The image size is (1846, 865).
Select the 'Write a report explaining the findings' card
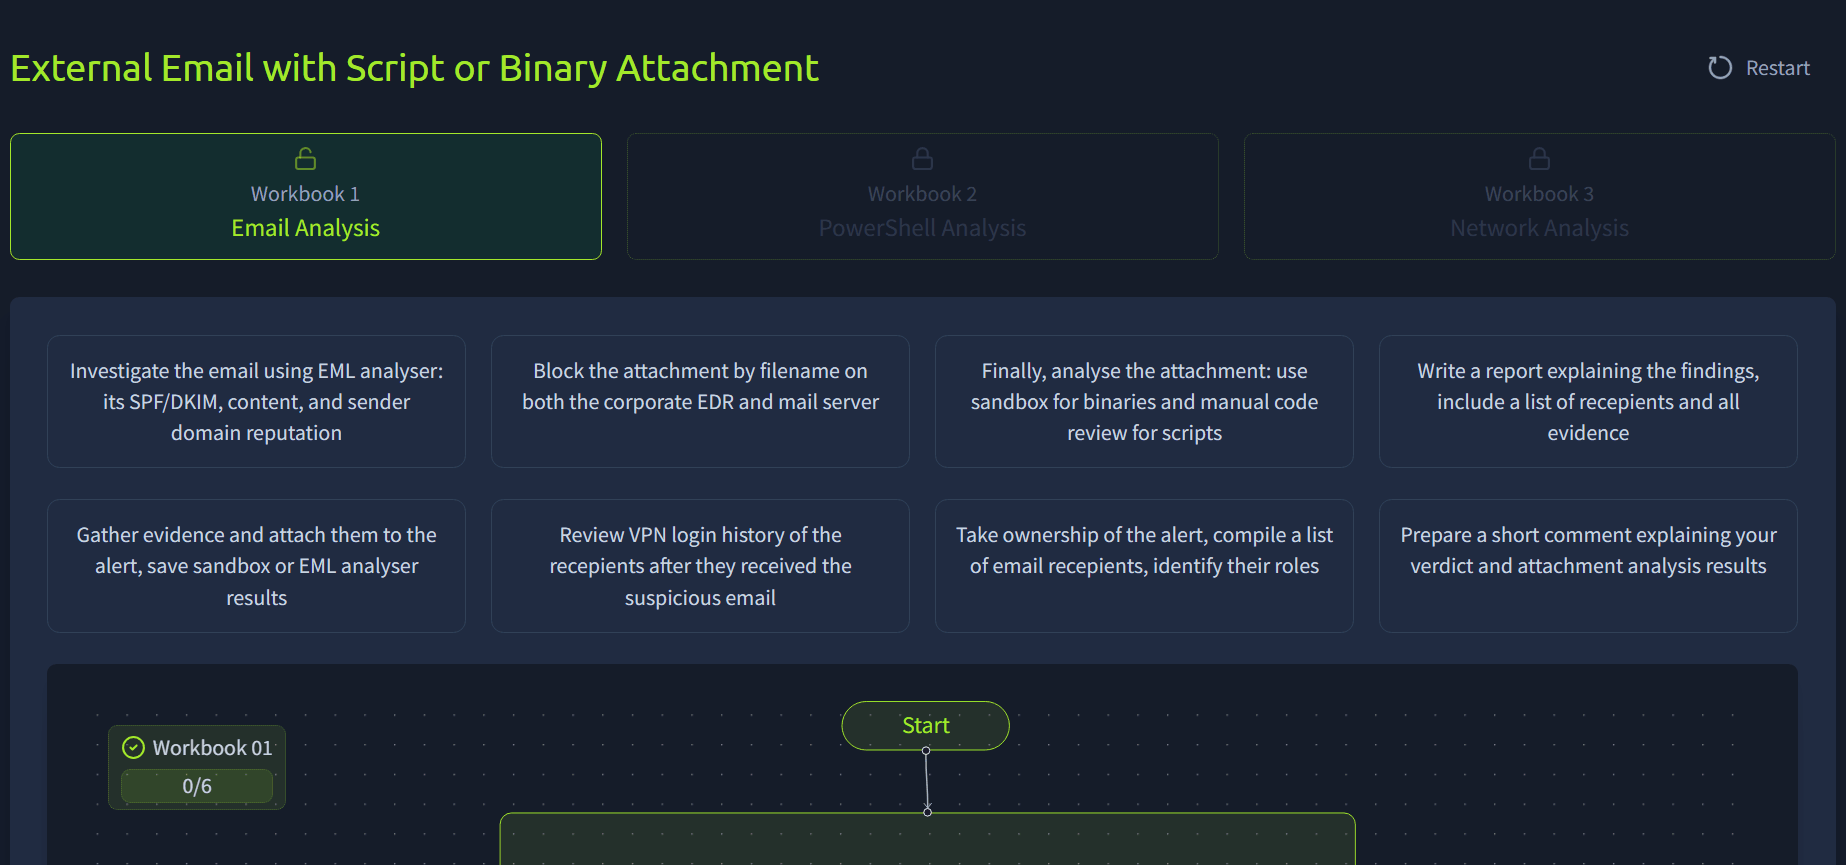tap(1588, 402)
